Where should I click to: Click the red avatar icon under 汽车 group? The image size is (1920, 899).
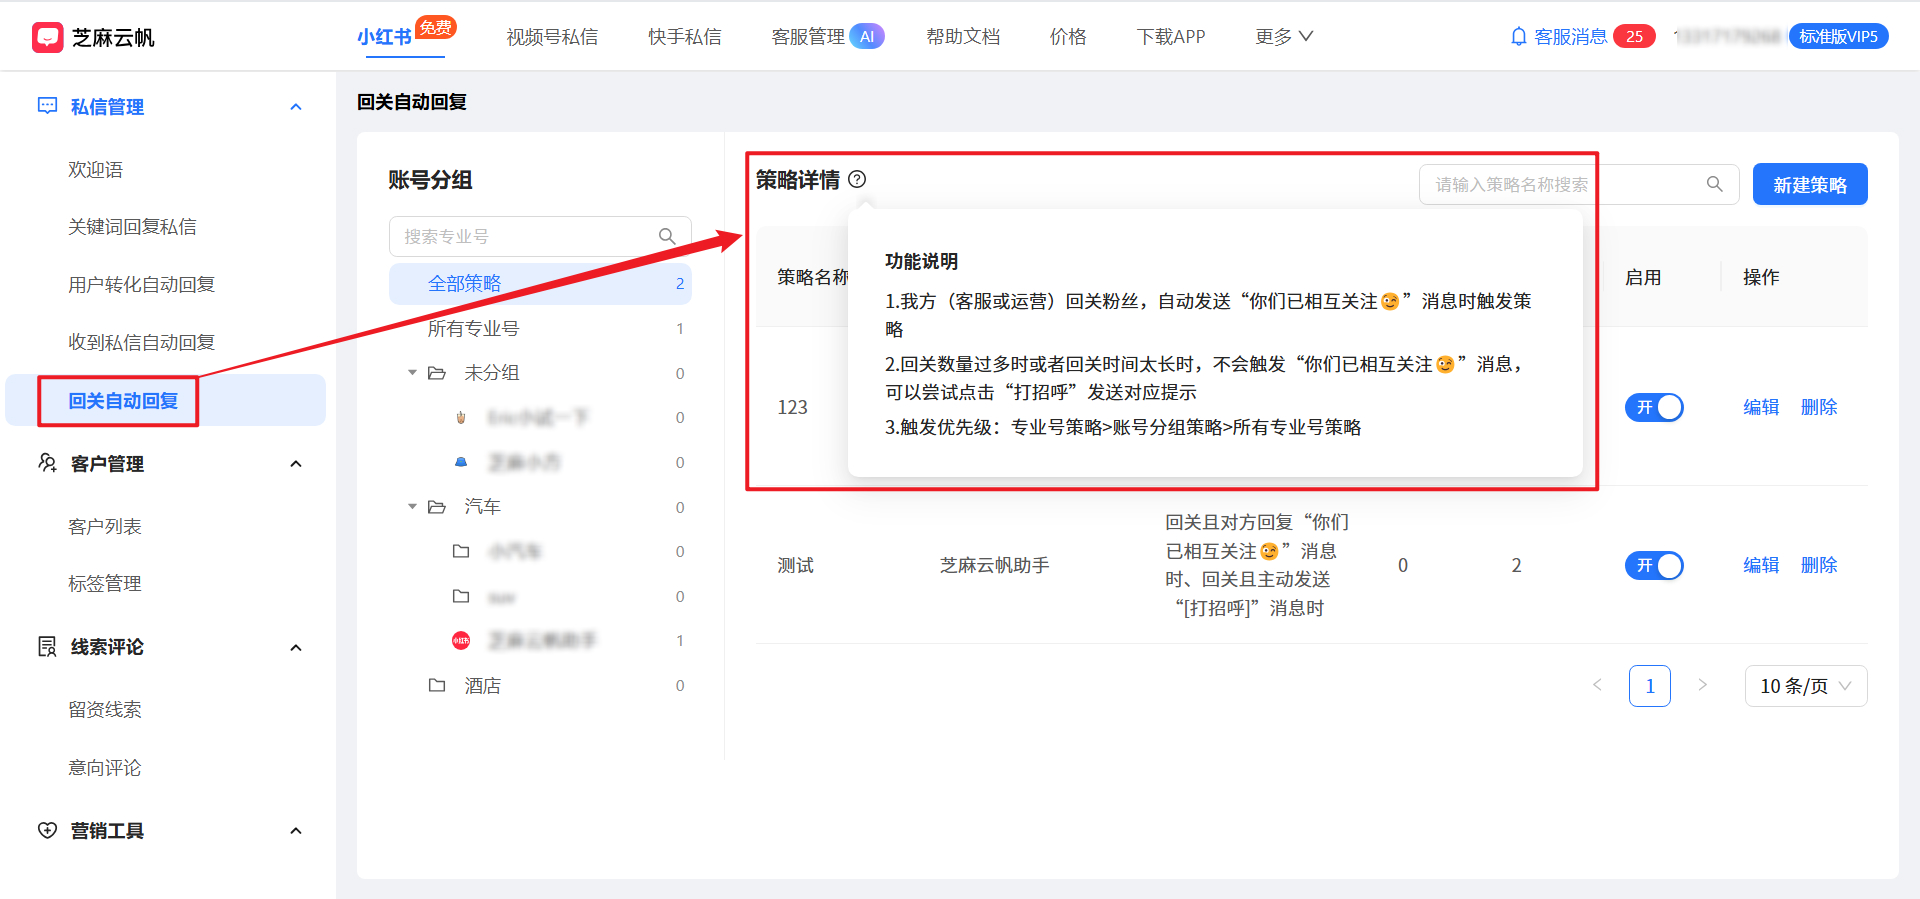[x=461, y=641]
